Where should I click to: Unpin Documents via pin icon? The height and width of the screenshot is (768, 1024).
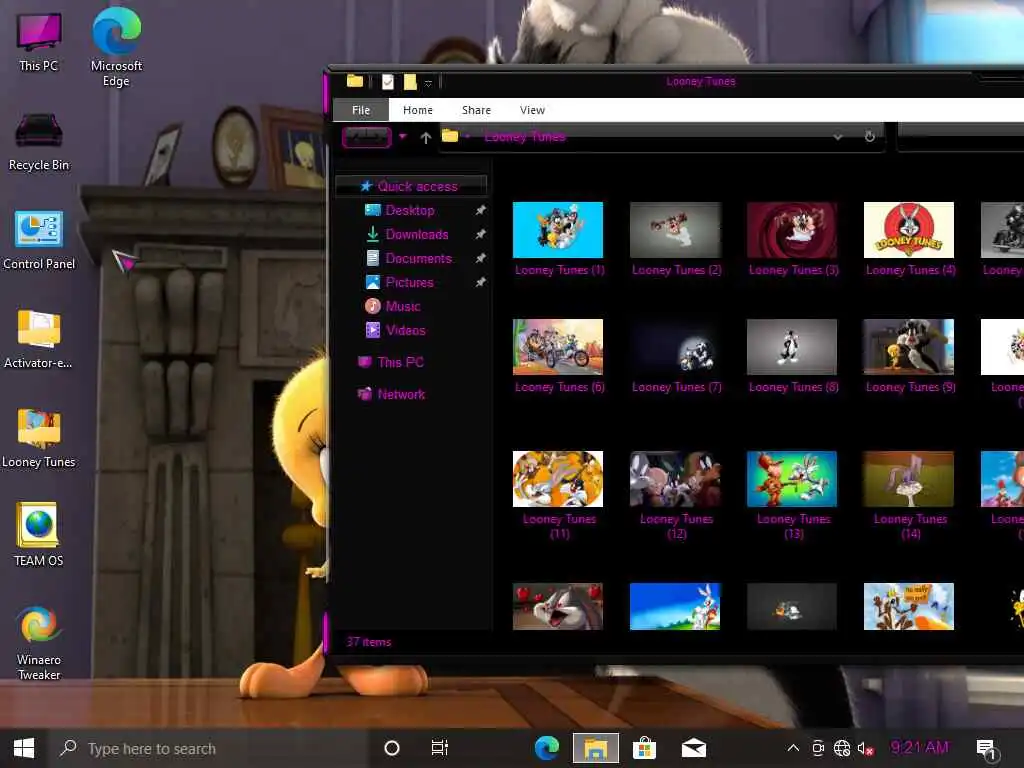[480, 259]
